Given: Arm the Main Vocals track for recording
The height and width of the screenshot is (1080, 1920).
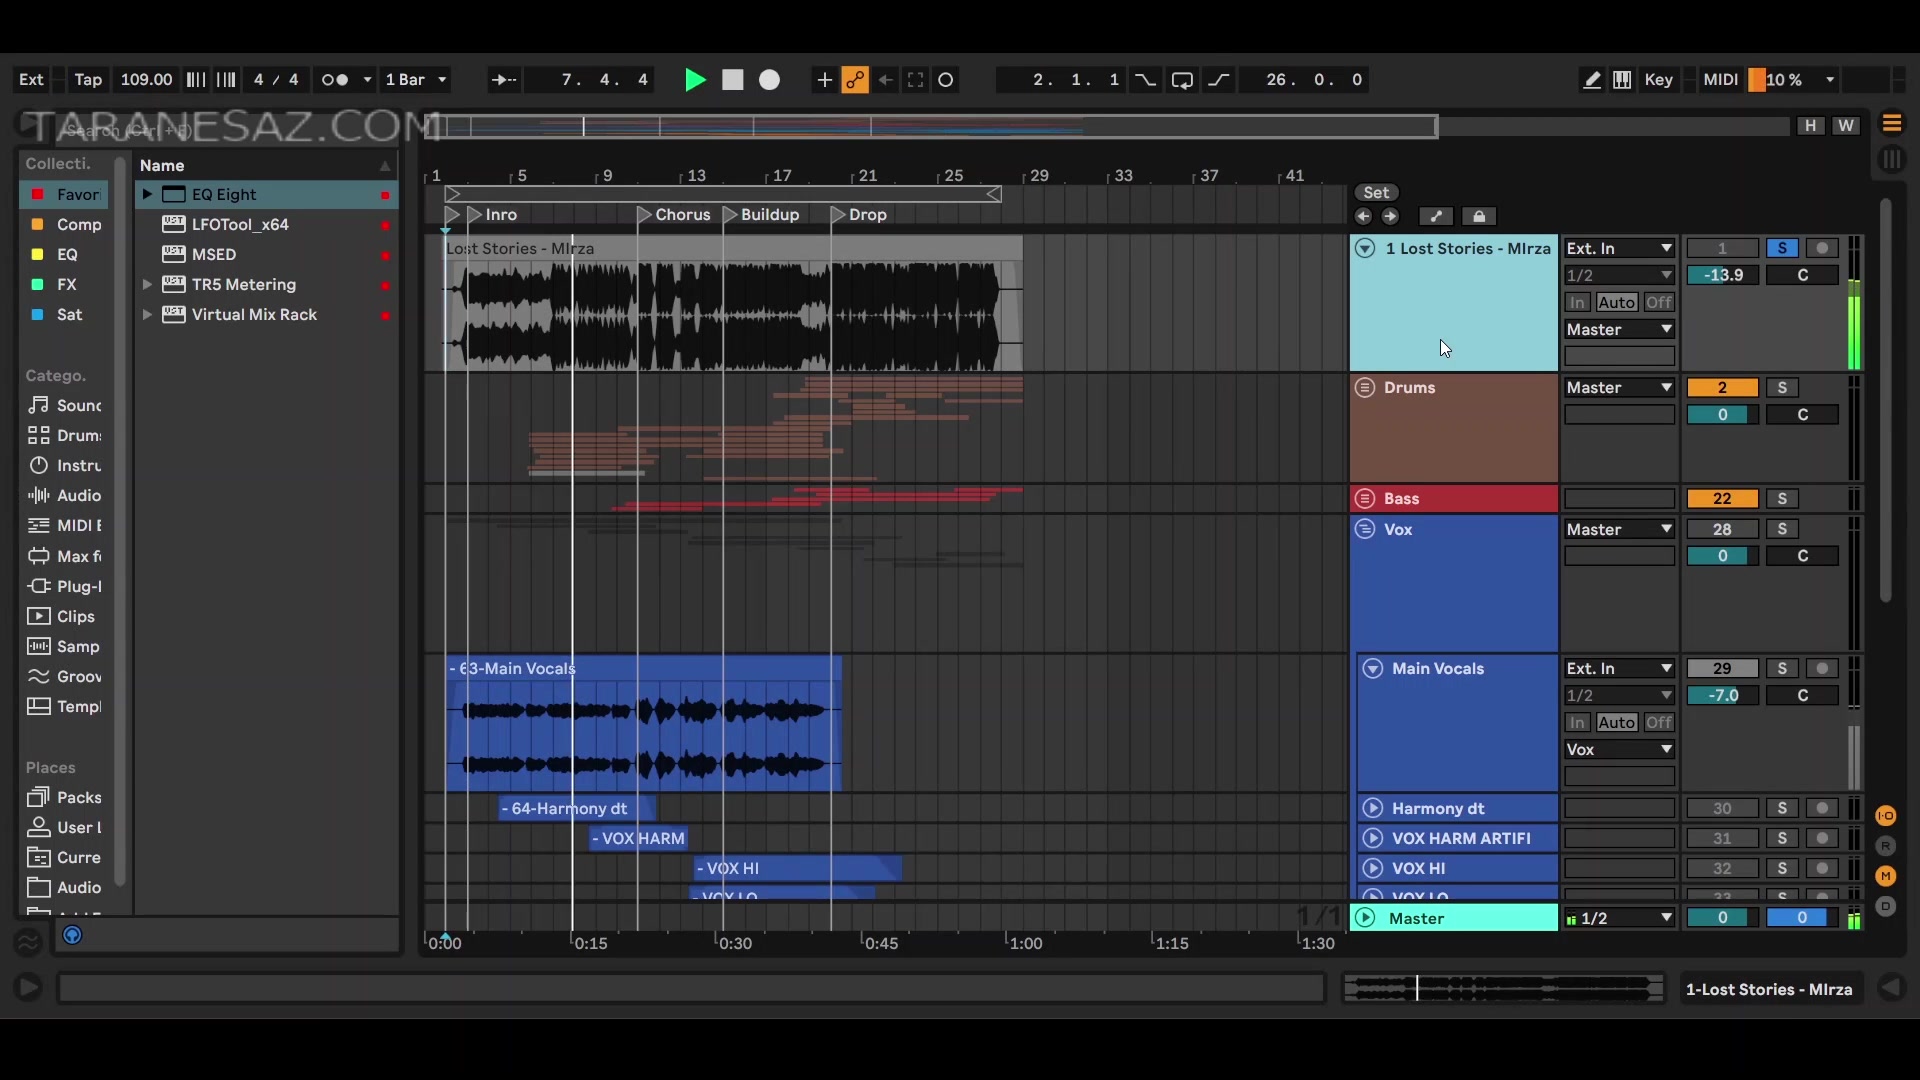Looking at the screenshot, I should (1822, 669).
